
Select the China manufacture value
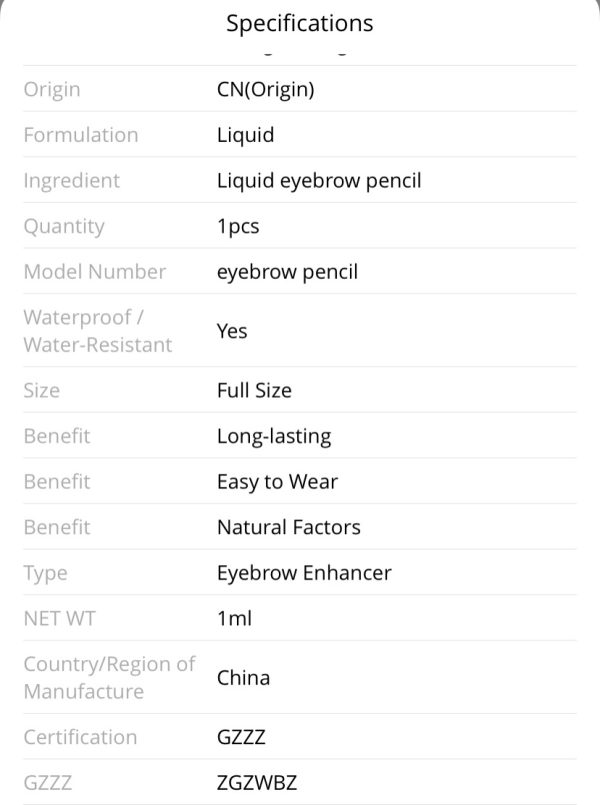point(243,678)
